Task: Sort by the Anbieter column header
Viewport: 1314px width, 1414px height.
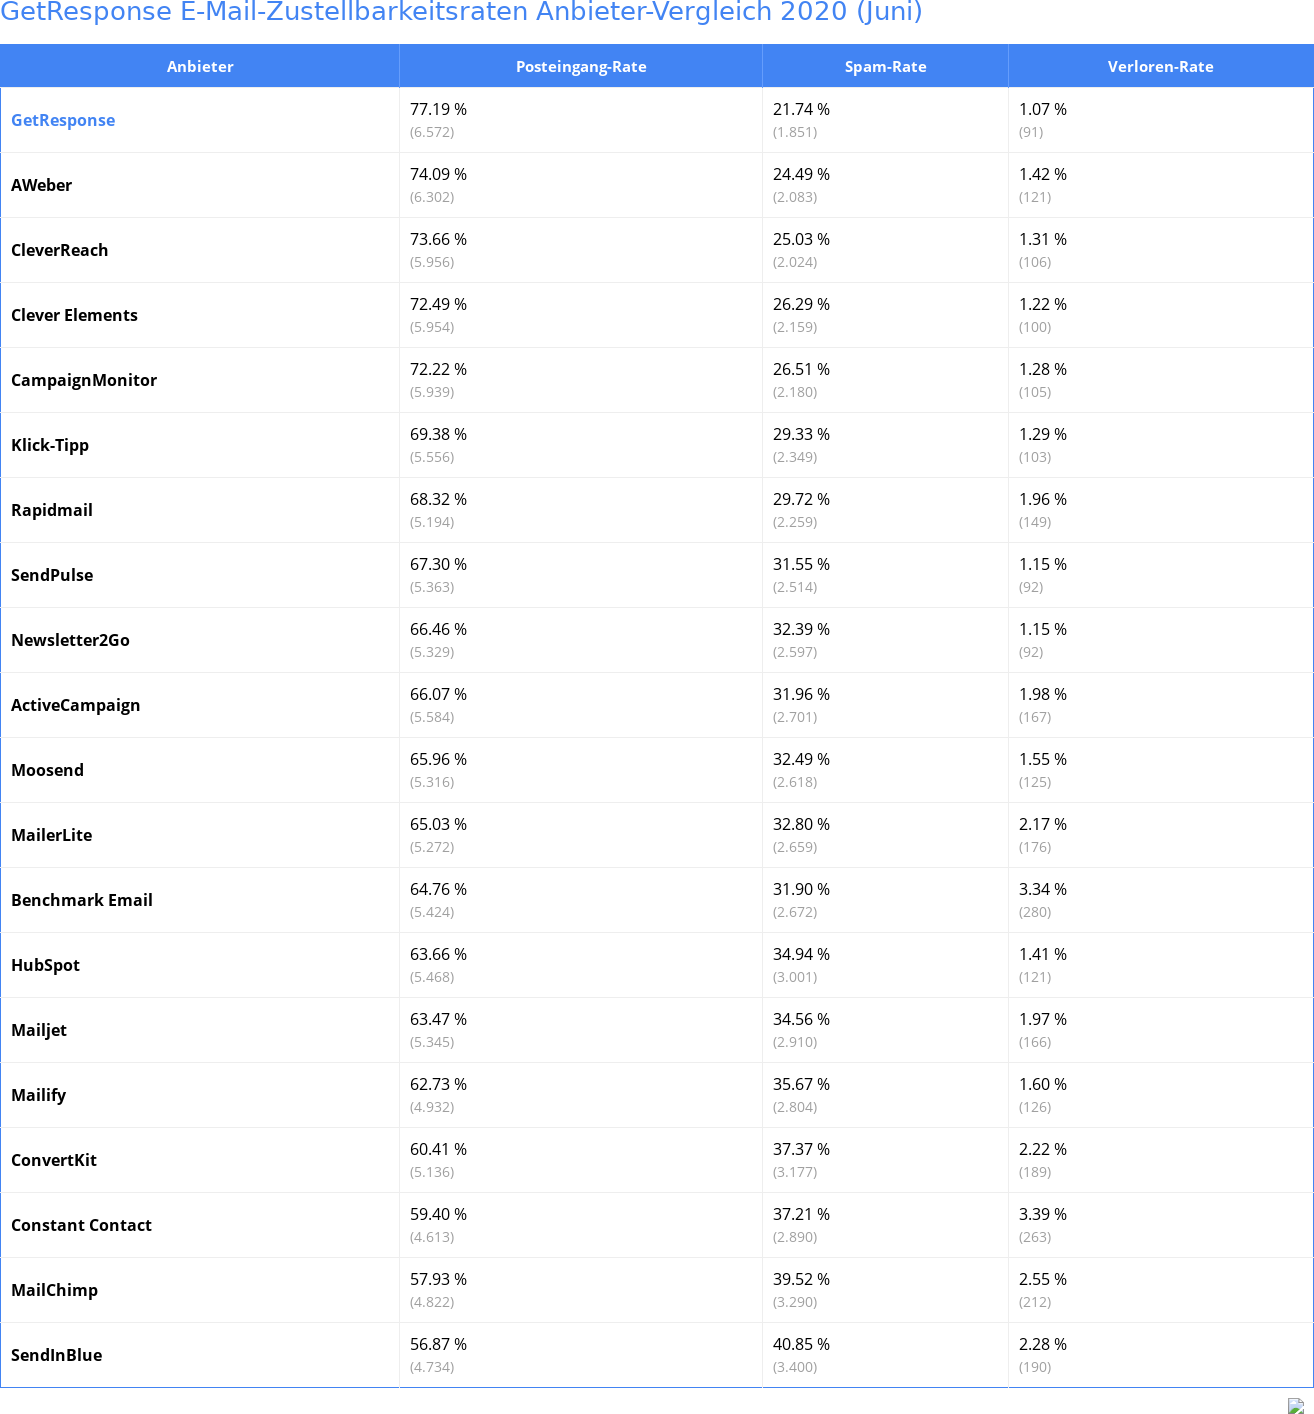Action: [x=200, y=66]
